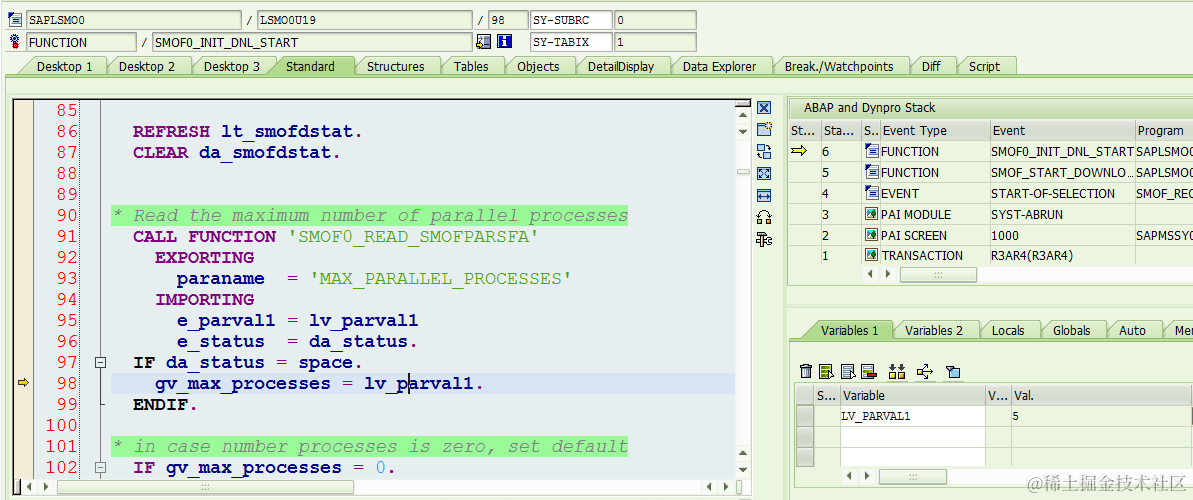The image size is (1193, 500).
Task: Open the Structures tab
Action: pyautogui.click(x=396, y=66)
